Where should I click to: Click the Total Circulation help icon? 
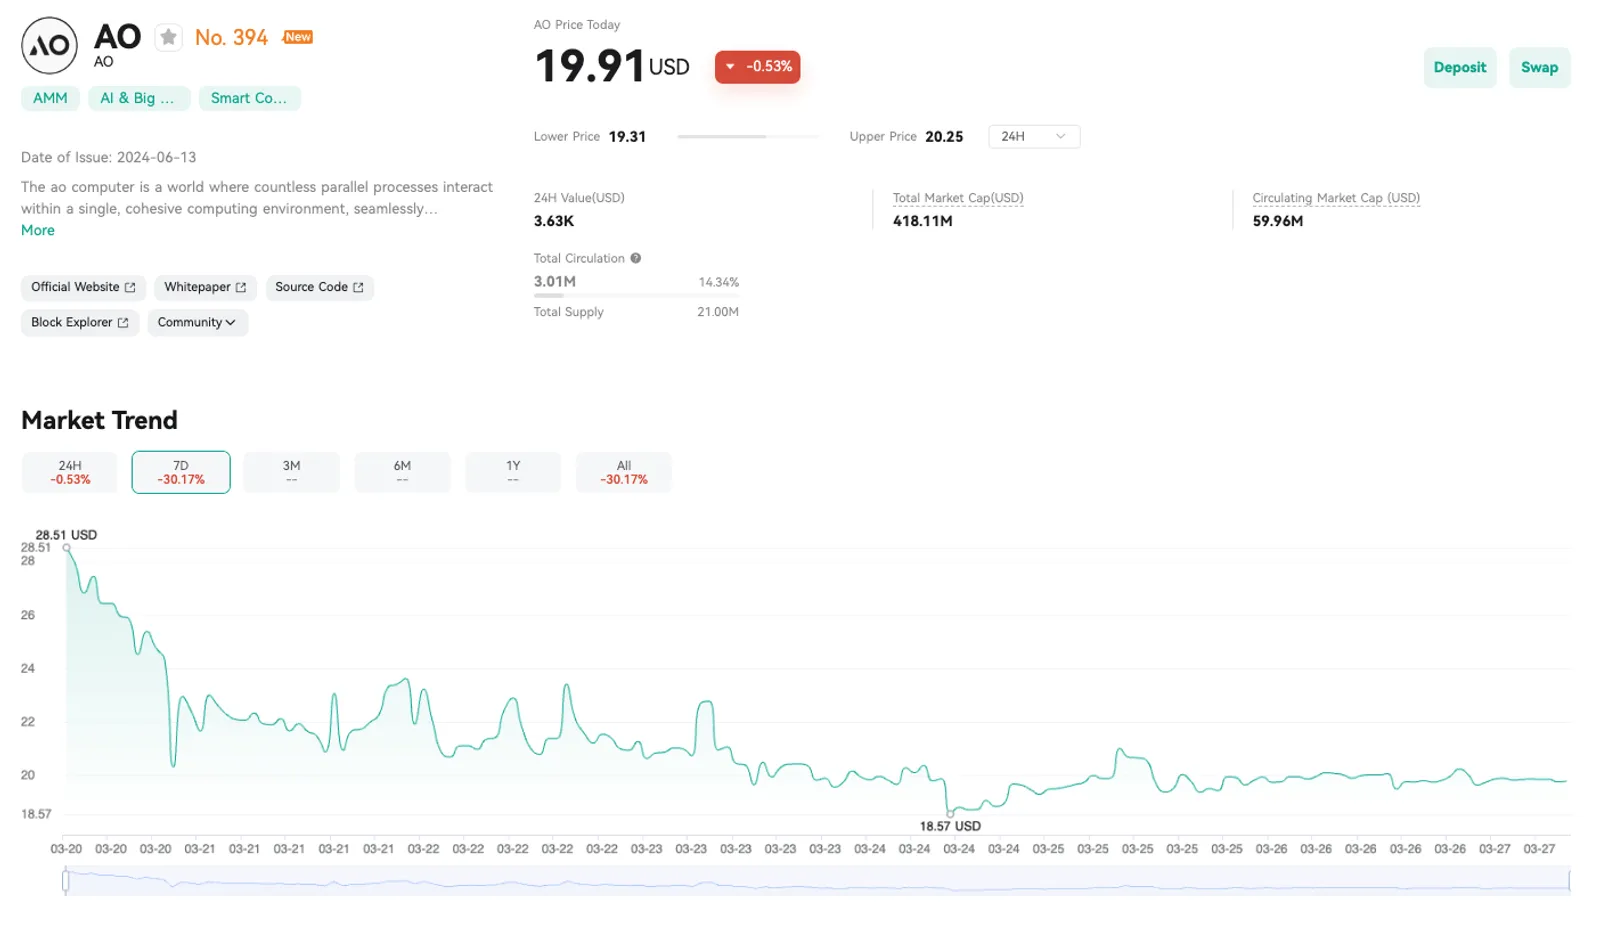(635, 258)
